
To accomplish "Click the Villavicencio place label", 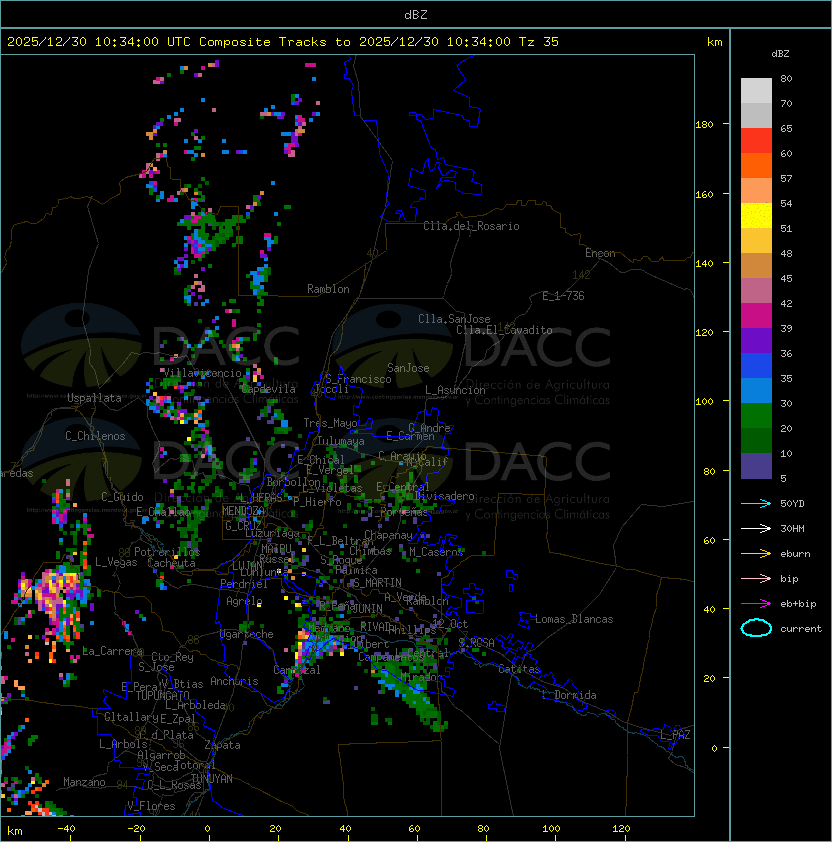I will [x=202, y=373].
